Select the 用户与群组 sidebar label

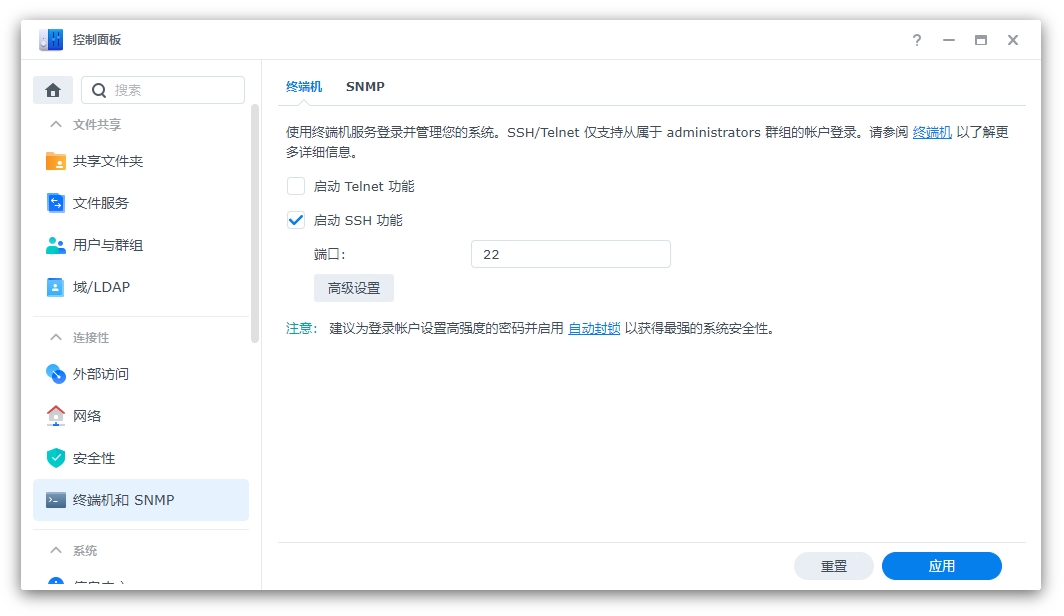click(108, 246)
